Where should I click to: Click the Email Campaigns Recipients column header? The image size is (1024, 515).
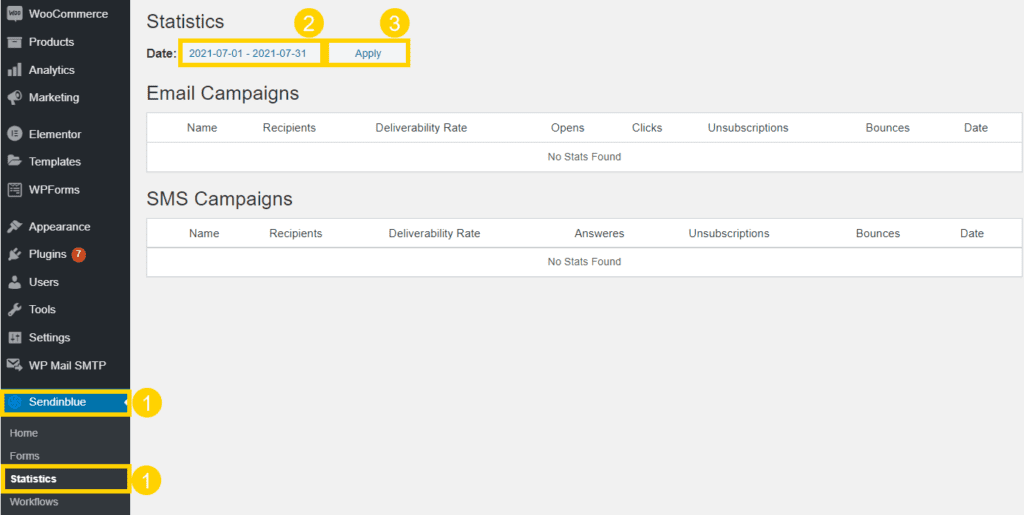pyautogui.click(x=289, y=128)
